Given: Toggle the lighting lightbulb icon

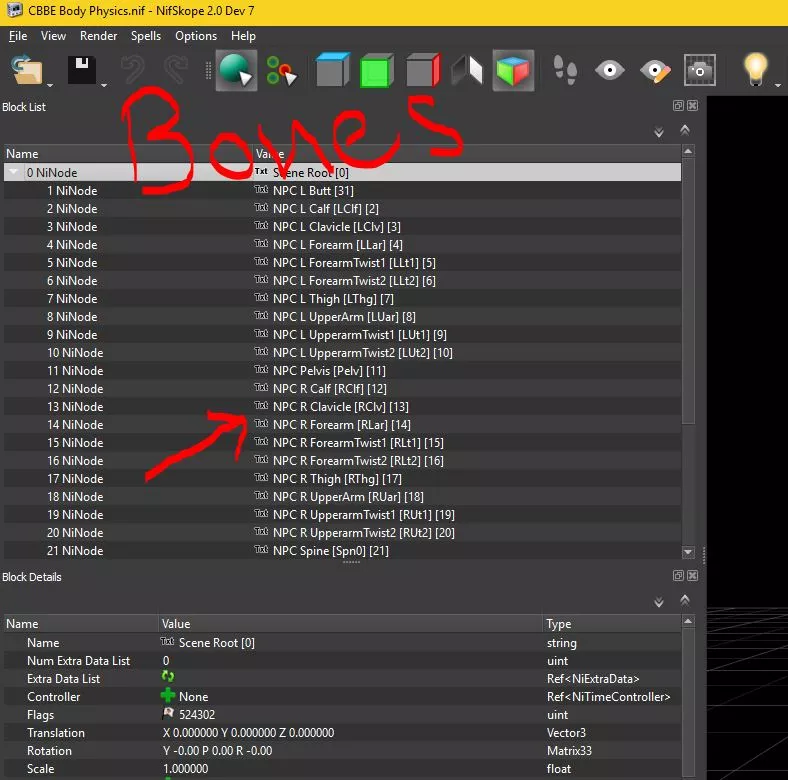Looking at the screenshot, I should click(x=755, y=69).
